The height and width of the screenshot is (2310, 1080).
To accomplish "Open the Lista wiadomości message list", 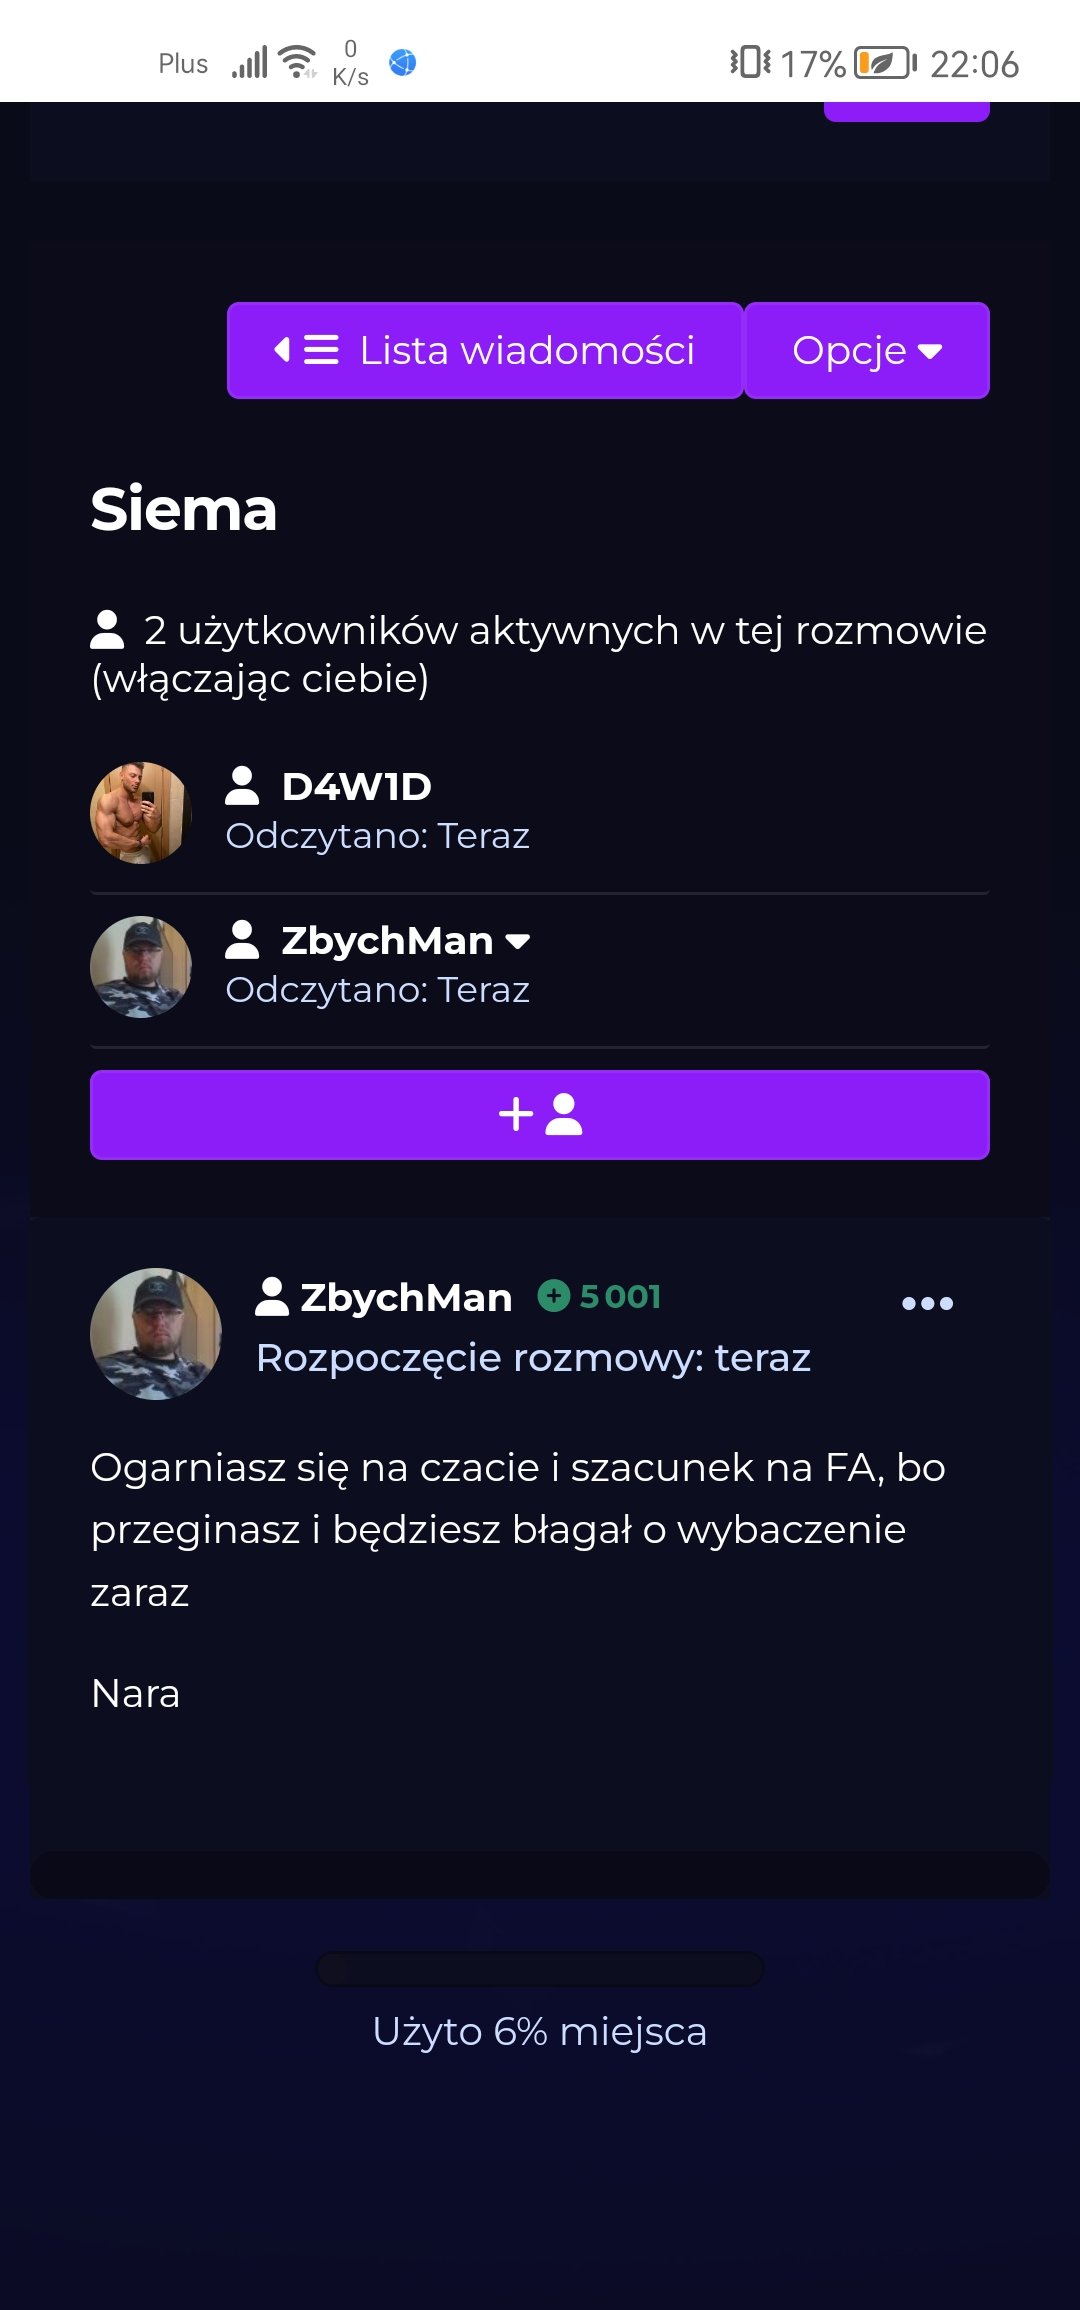I will [x=485, y=351].
